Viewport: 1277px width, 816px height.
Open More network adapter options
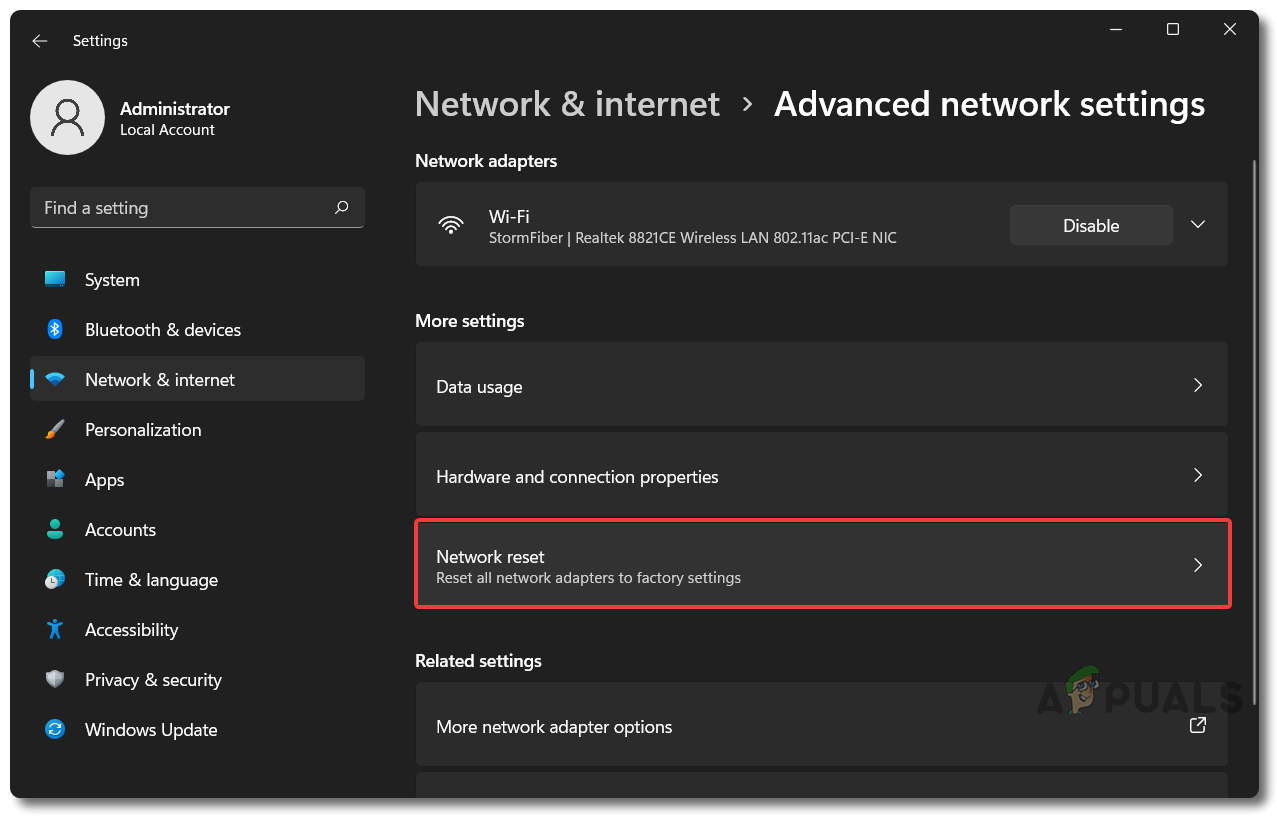[820, 726]
